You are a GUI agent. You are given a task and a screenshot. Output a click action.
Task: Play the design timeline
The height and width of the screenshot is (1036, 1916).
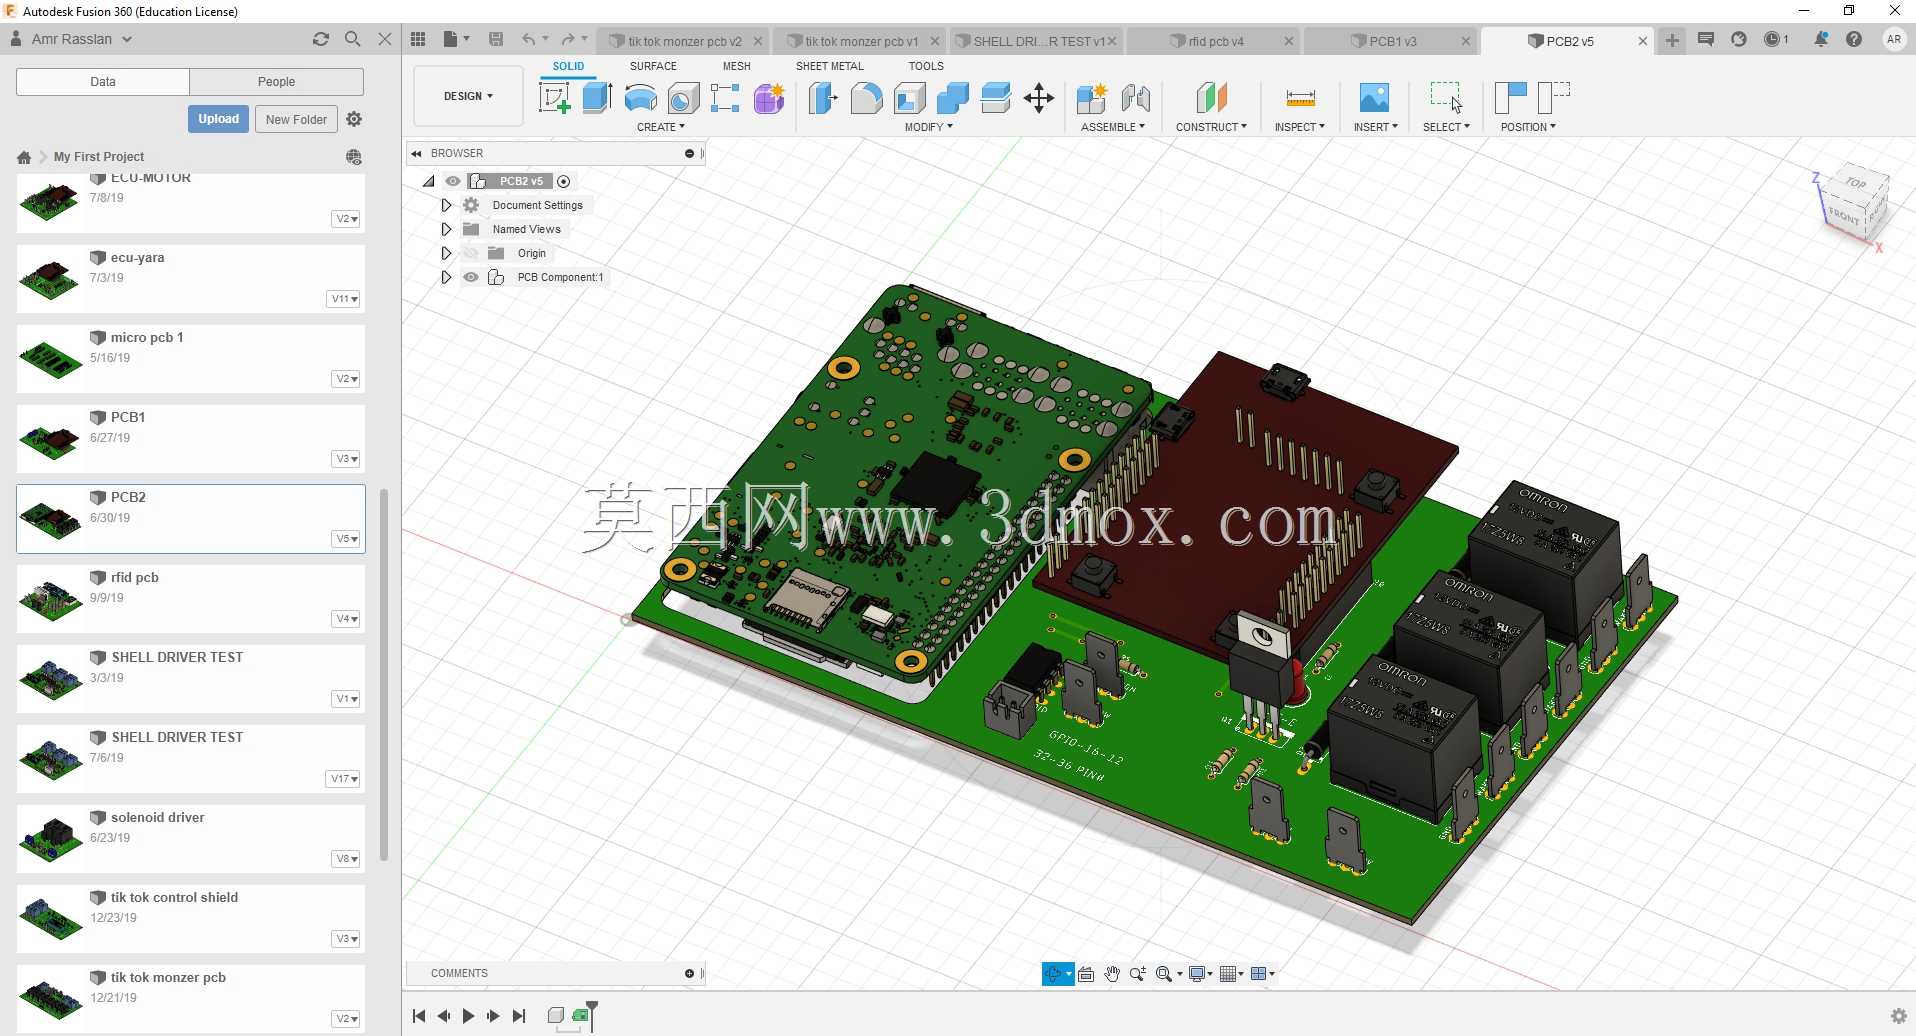coord(468,1016)
